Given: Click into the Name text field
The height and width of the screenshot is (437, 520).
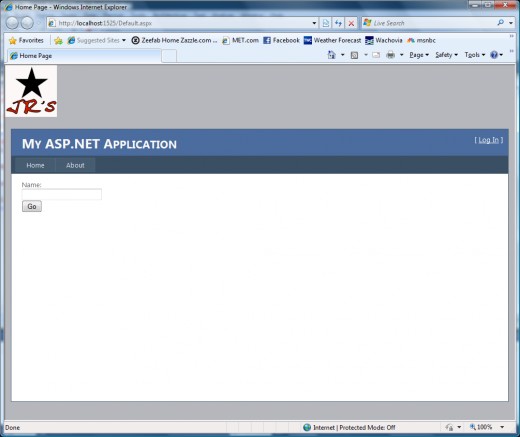Looking at the screenshot, I should click(x=62, y=194).
